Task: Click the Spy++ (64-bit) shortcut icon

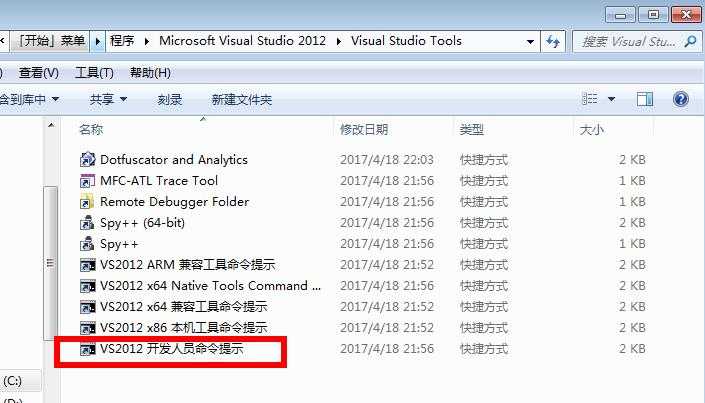Action: (x=87, y=223)
